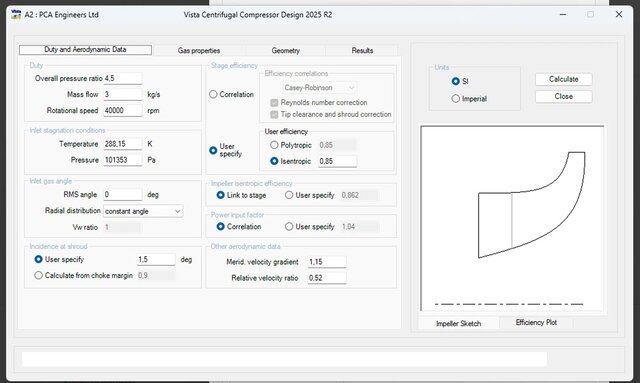
Task: Go to the Results tab
Action: point(362,51)
